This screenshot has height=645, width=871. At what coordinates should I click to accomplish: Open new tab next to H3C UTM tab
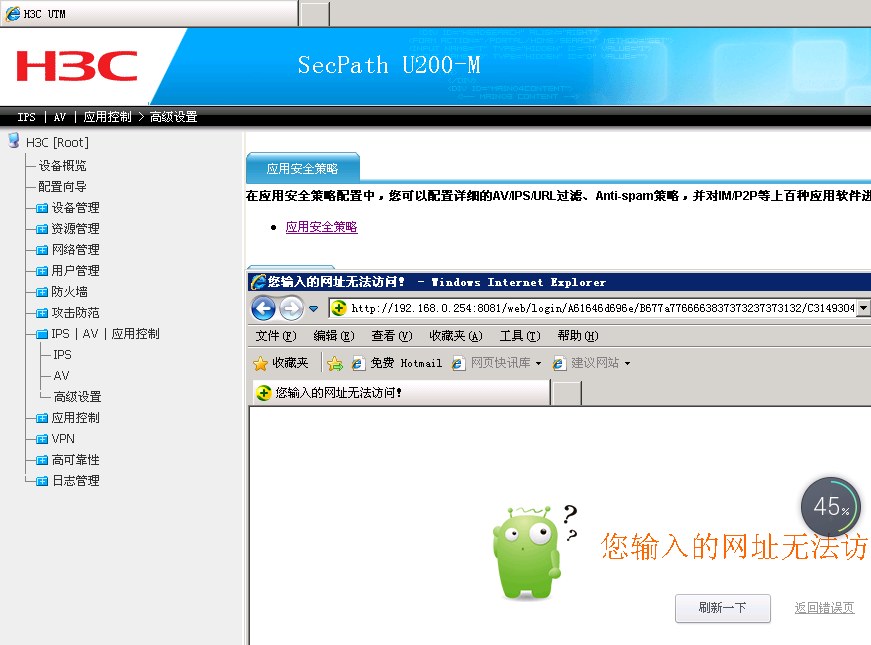[315, 14]
